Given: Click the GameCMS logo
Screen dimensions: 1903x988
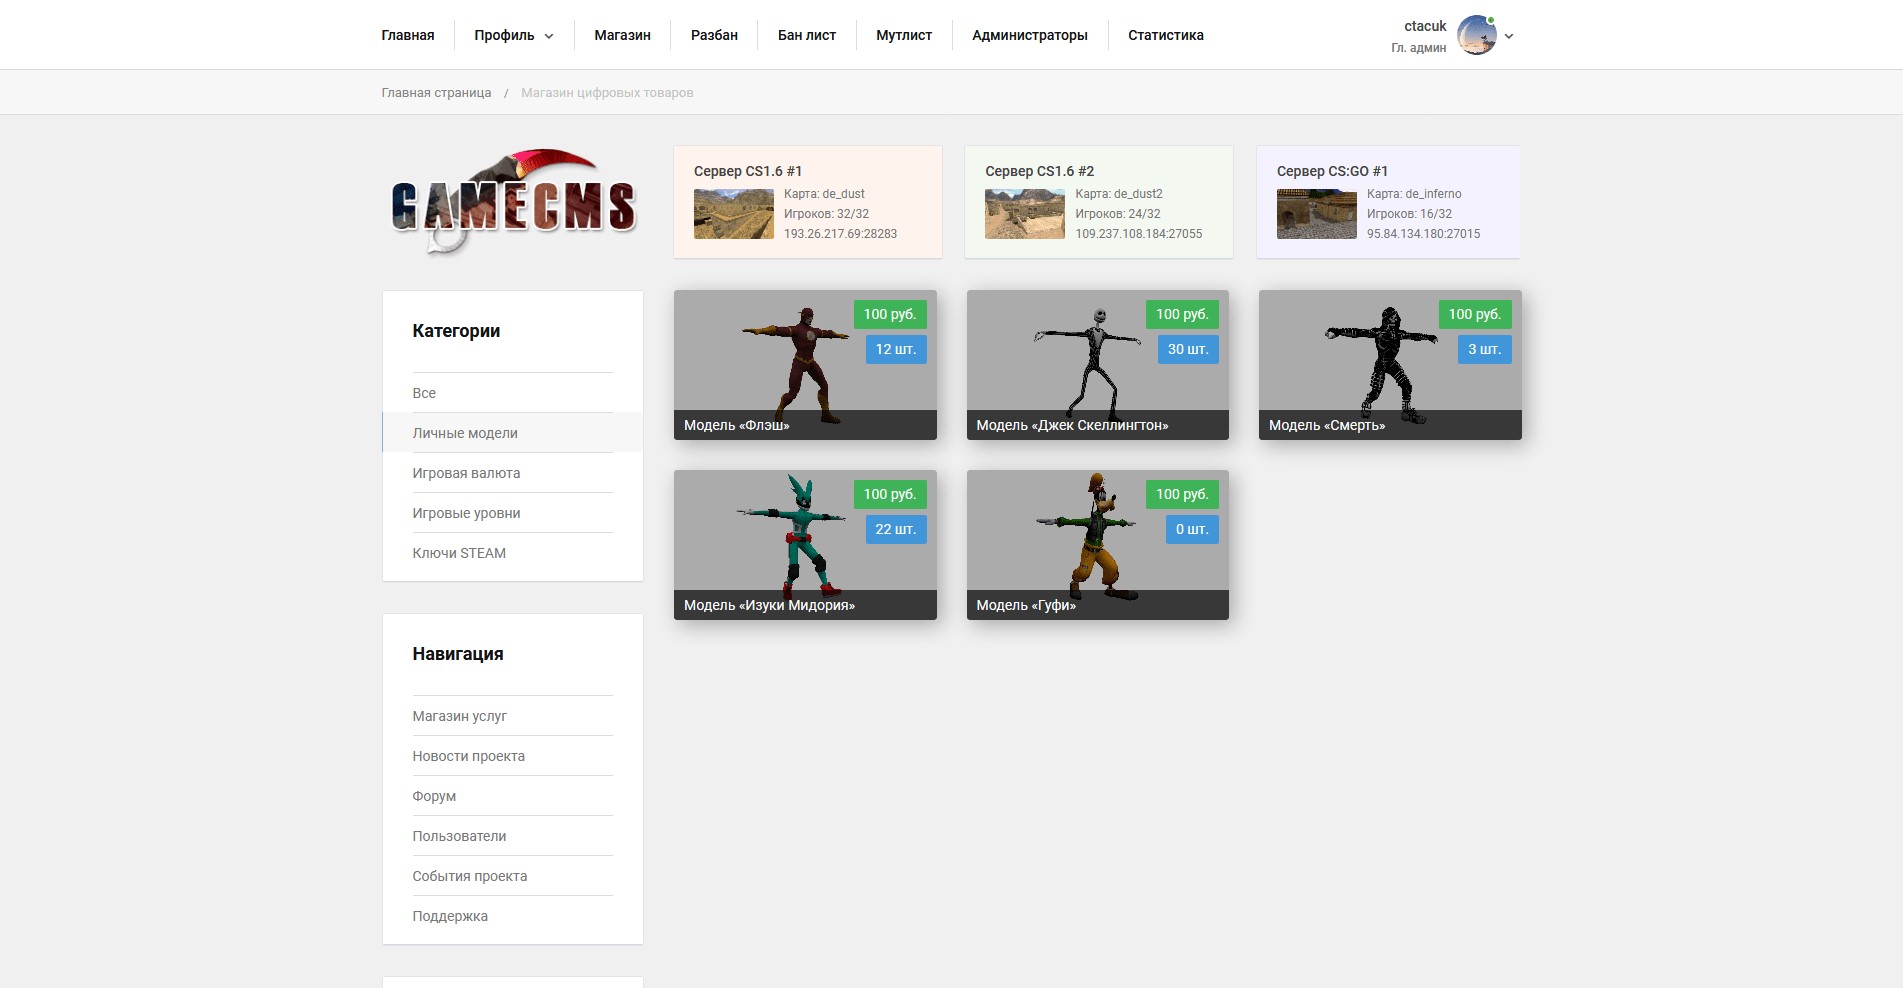Looking at the screenshot, I should [513, 203].
